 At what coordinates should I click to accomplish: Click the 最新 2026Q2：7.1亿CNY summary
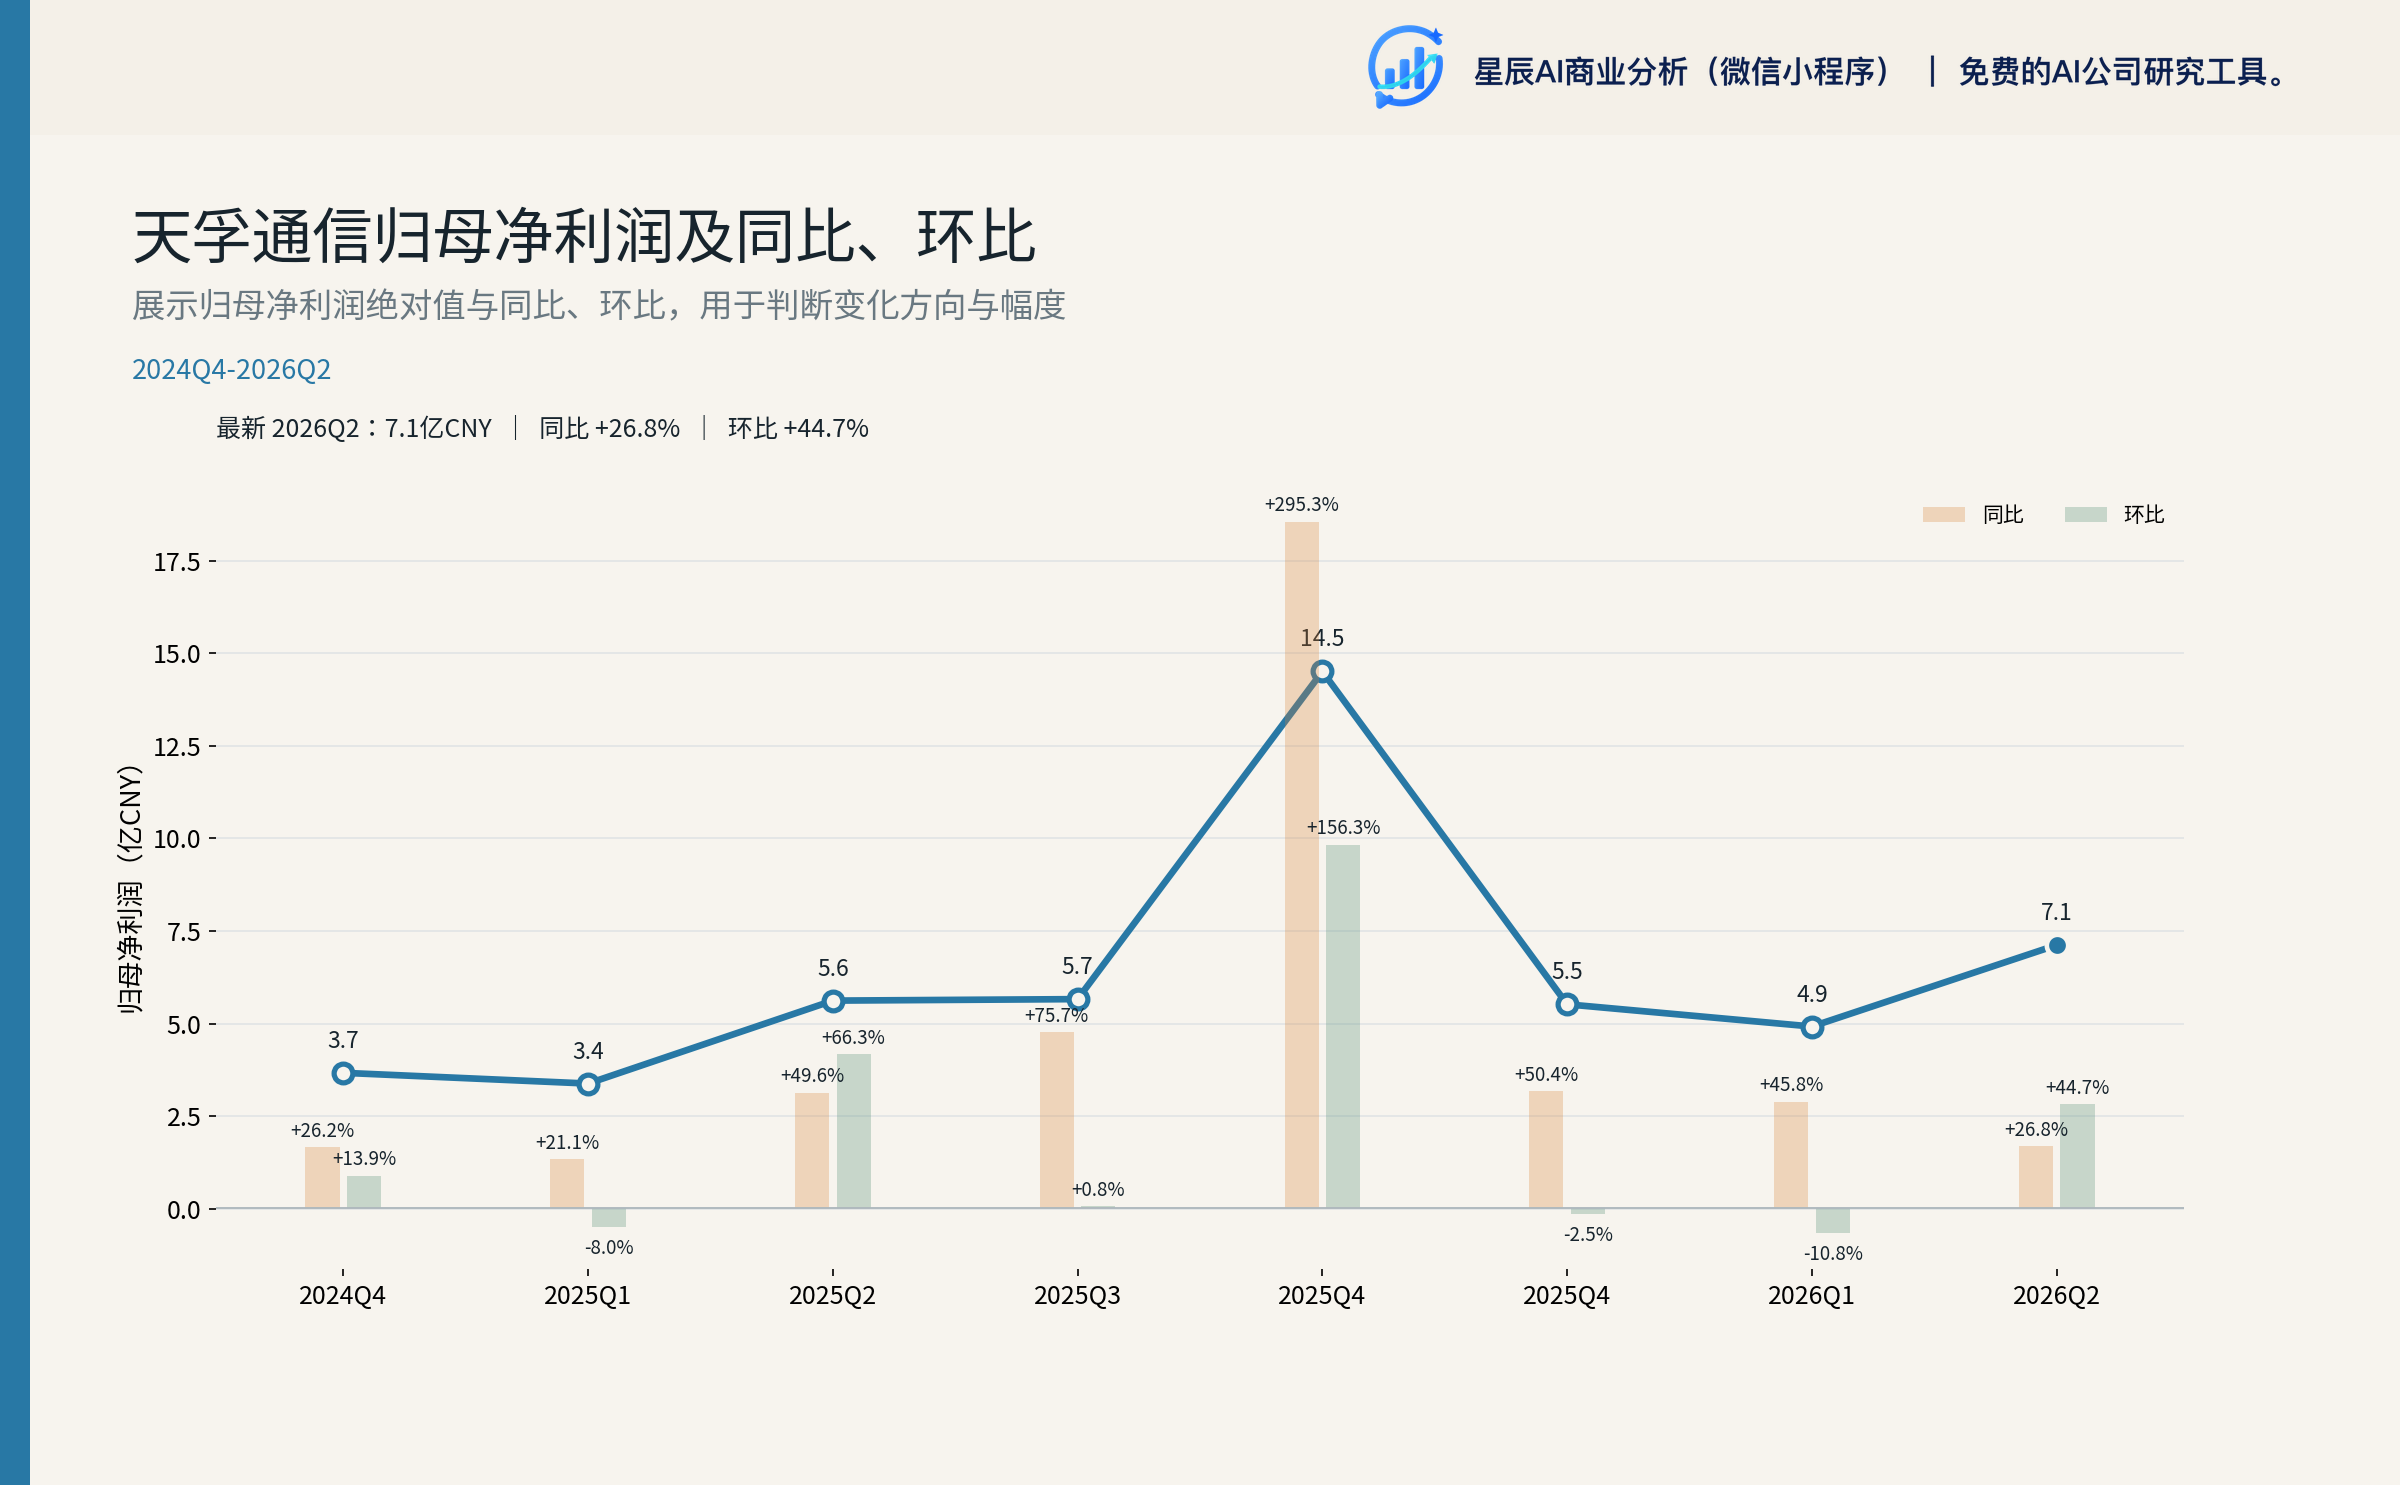354,428
